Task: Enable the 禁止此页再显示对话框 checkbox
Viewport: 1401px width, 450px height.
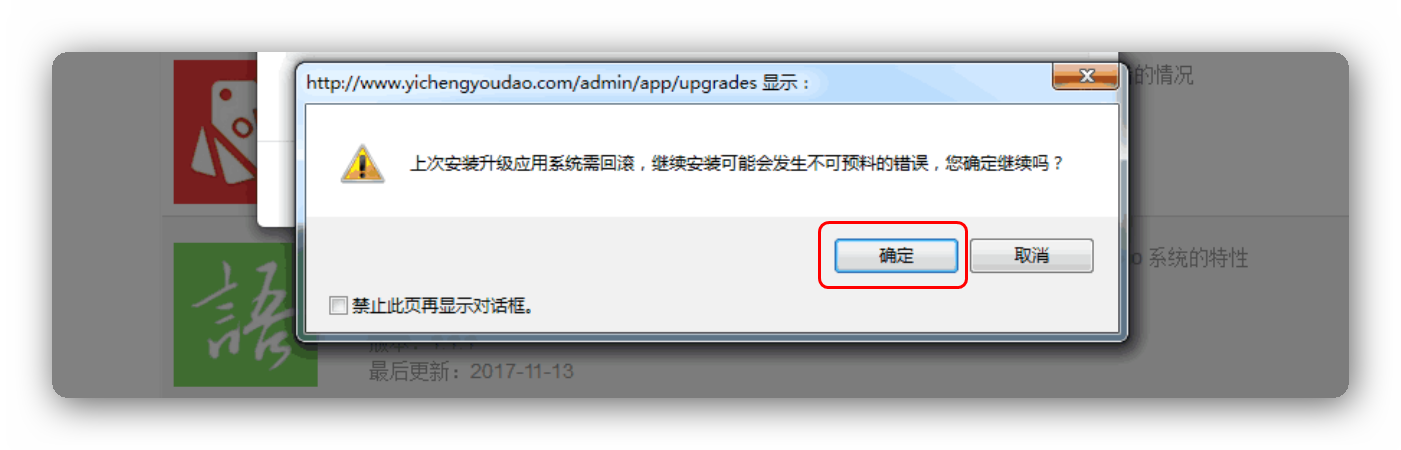Action: pyautogui.click(x=338, y=306)
